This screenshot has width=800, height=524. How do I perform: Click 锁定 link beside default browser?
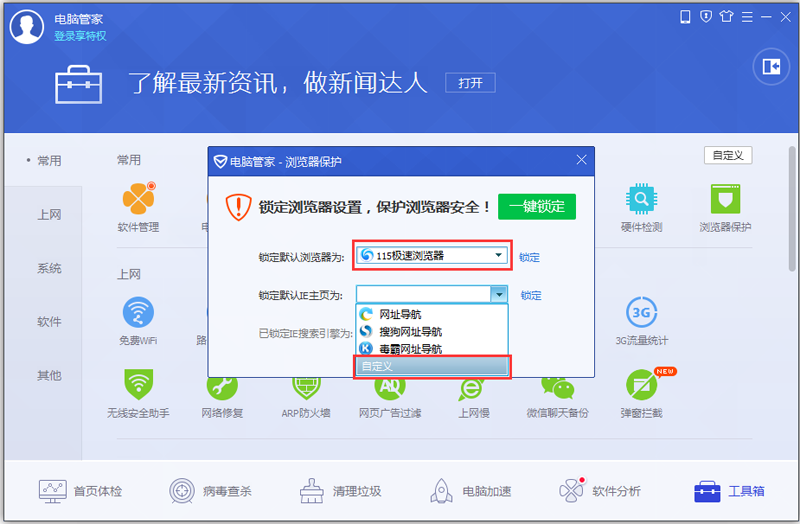coord(529,257)
